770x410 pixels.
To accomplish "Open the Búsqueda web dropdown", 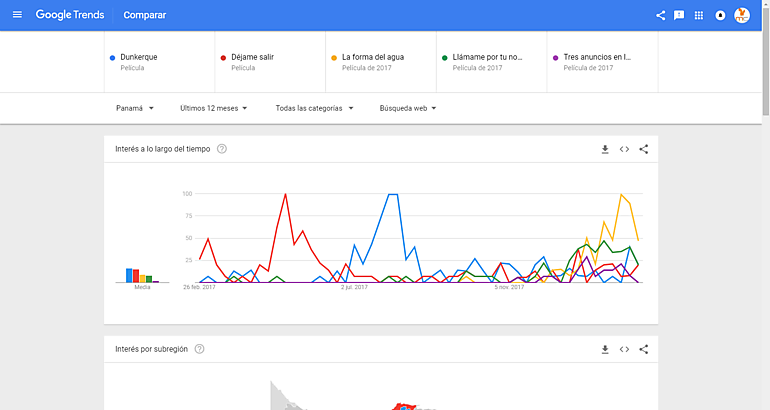I will coord(408,108).
